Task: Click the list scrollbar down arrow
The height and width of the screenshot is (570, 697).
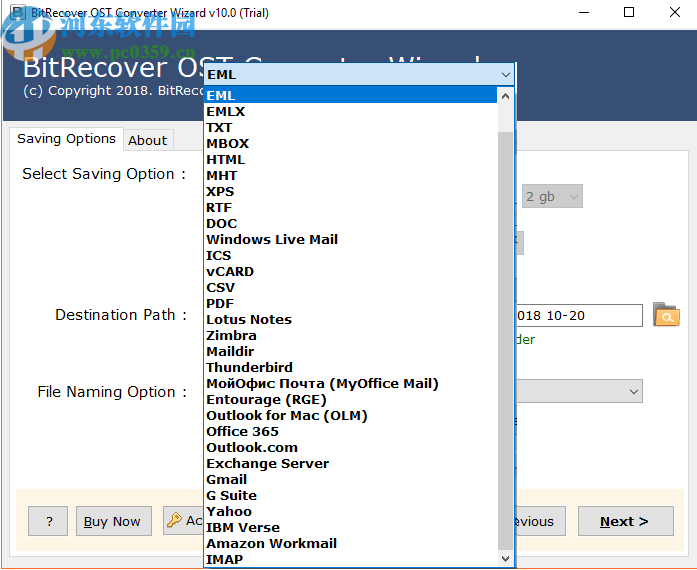Action: point(505,558)
